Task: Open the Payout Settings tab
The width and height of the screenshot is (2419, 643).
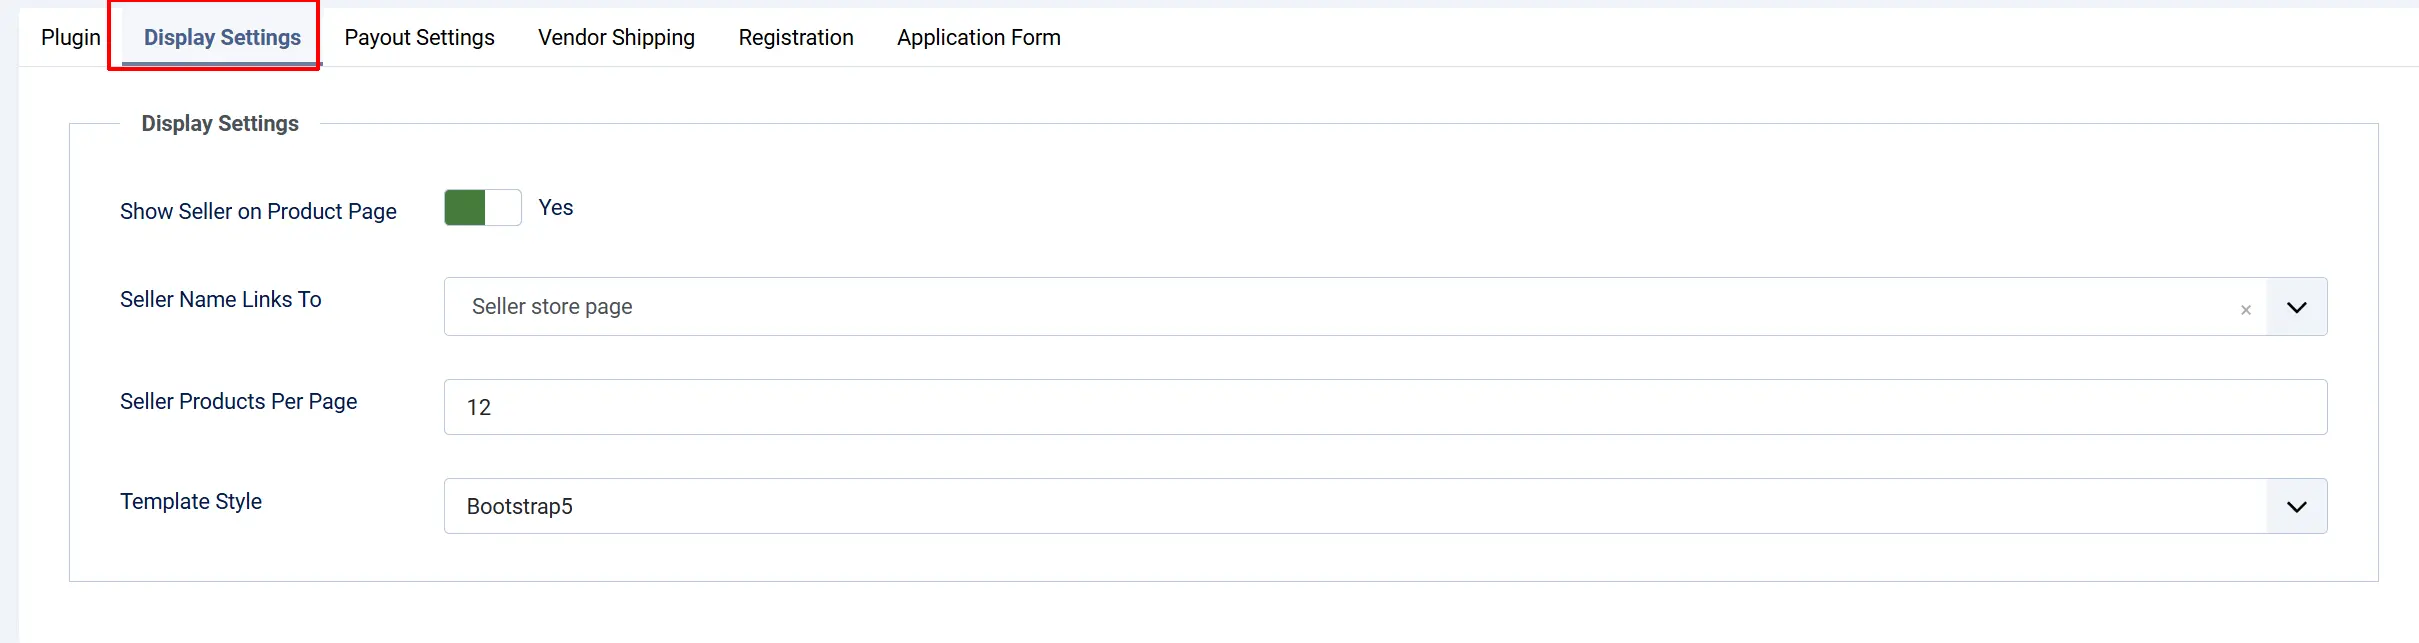Action: pyautogui.click(x=419, y=38)
